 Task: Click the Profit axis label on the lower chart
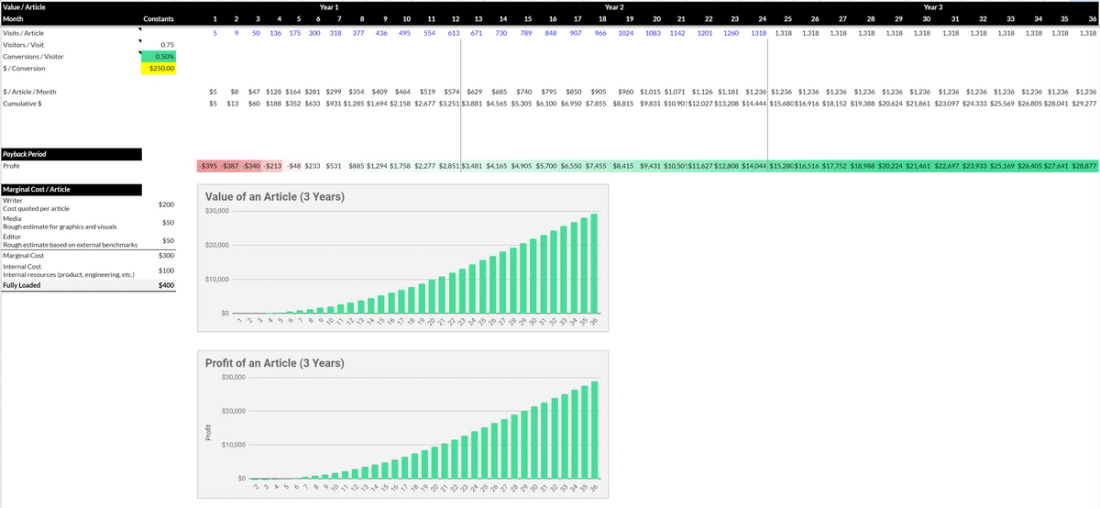coord(208,431)
